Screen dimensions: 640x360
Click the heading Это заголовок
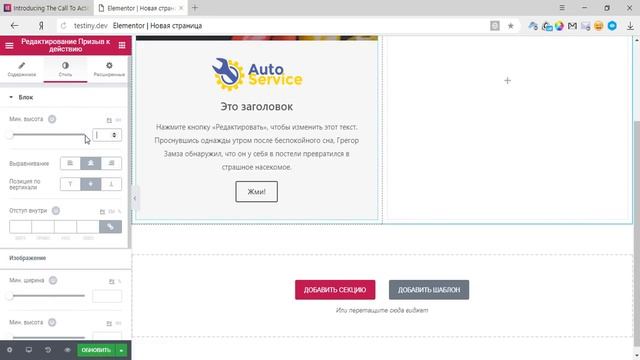[x=256, y=107]
